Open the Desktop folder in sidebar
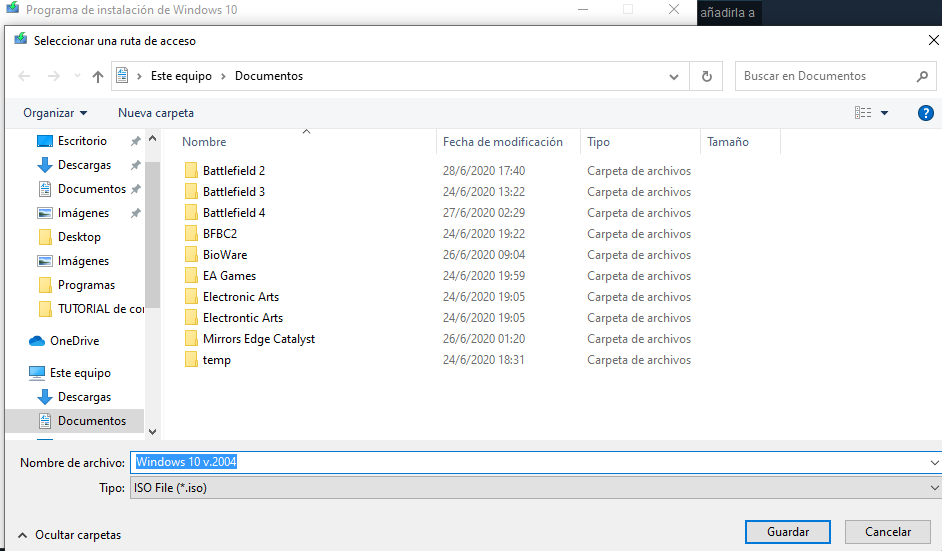This screenshot has width=942, height=551. coord(79,237)
